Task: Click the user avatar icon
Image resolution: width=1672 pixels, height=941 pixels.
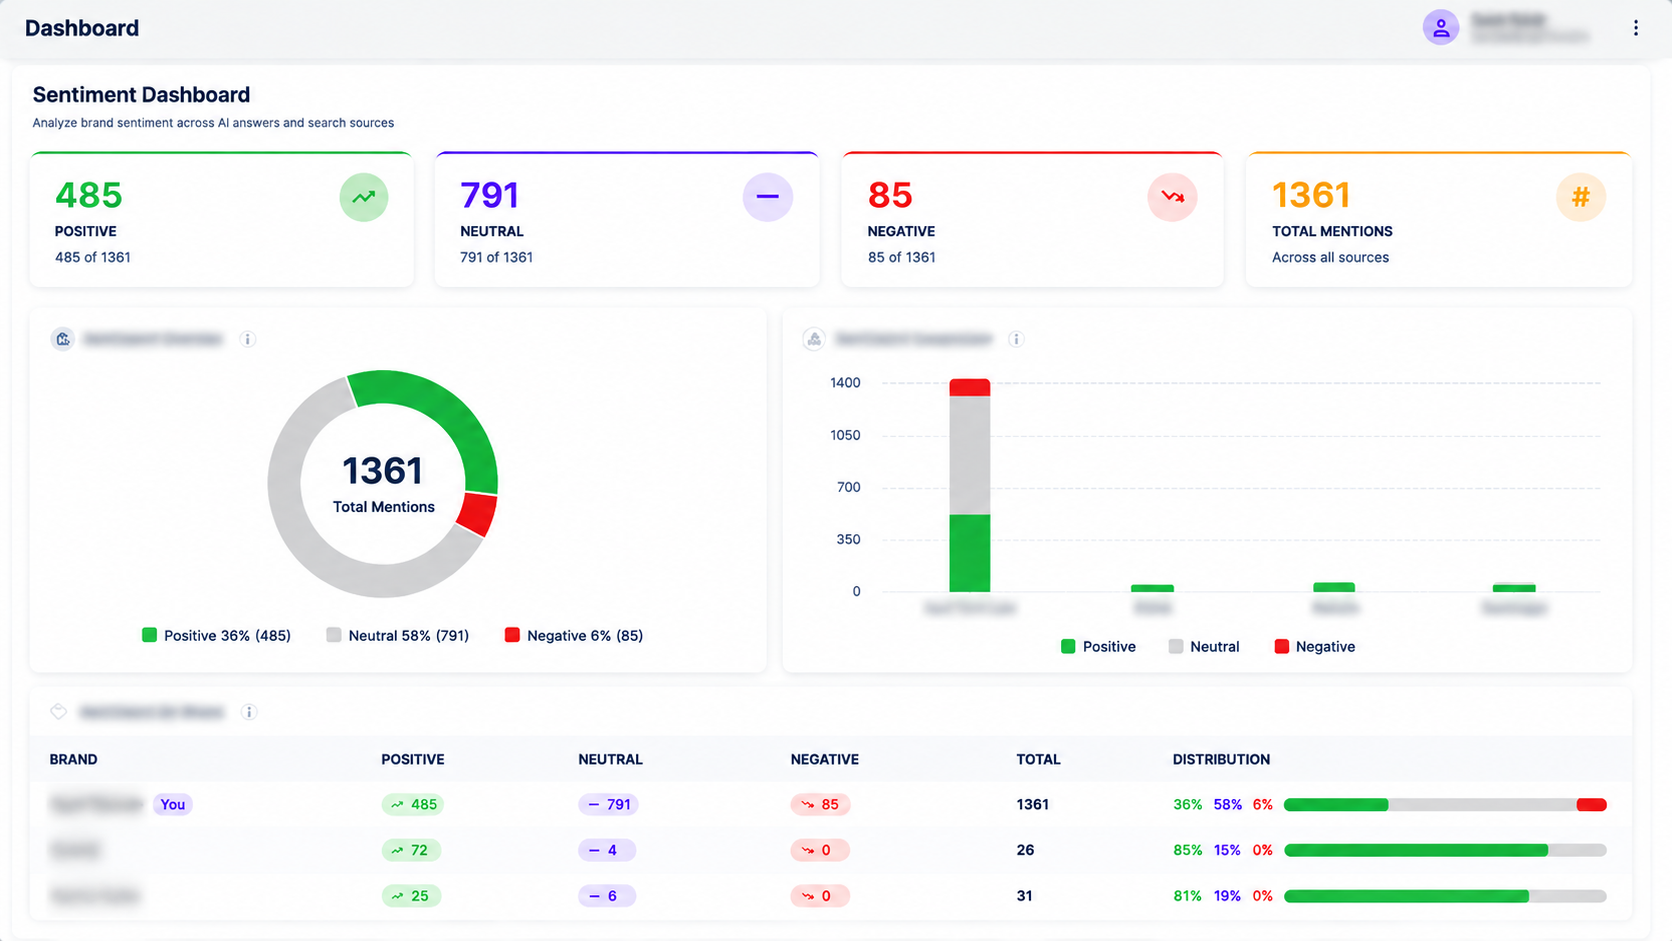Action: (x=1441, y=28)
